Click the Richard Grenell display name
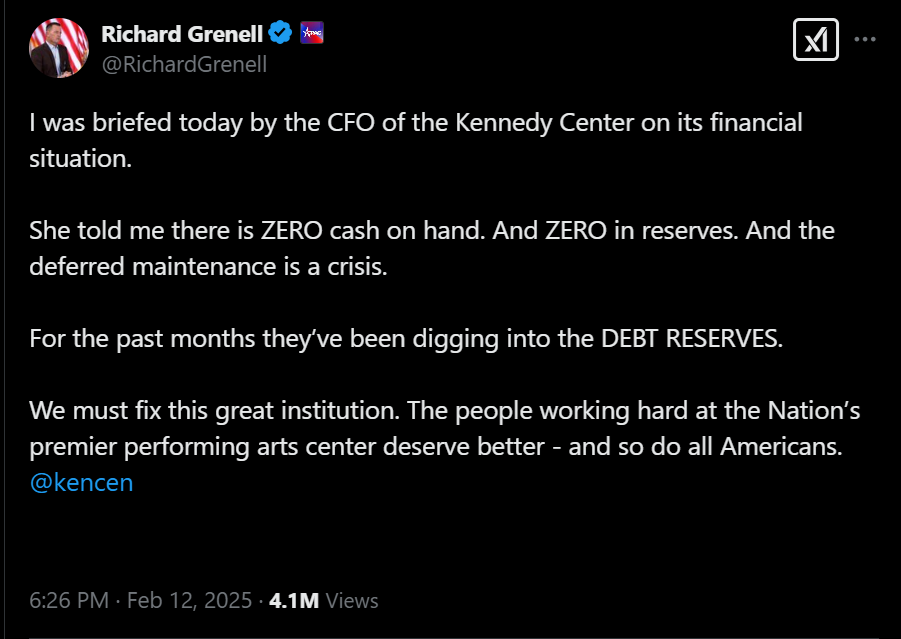The width and height of the screenshot is (901, 639). coord(181,34)
